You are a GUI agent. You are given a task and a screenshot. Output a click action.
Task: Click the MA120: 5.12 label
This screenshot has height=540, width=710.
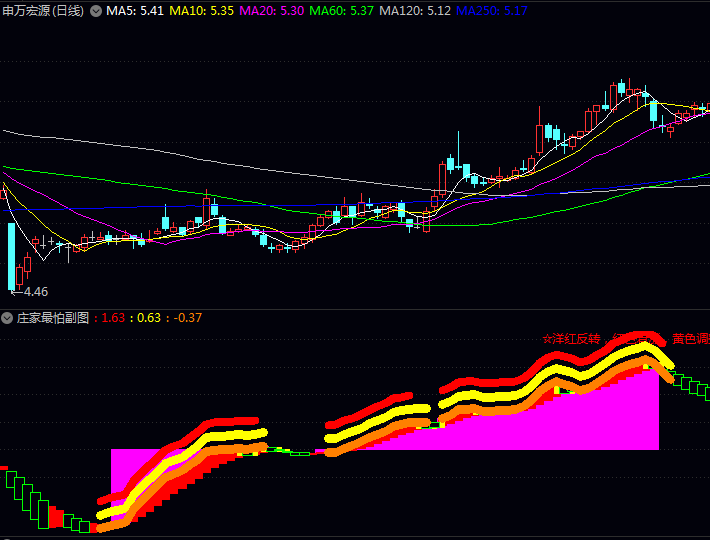[x=415, y=11]
